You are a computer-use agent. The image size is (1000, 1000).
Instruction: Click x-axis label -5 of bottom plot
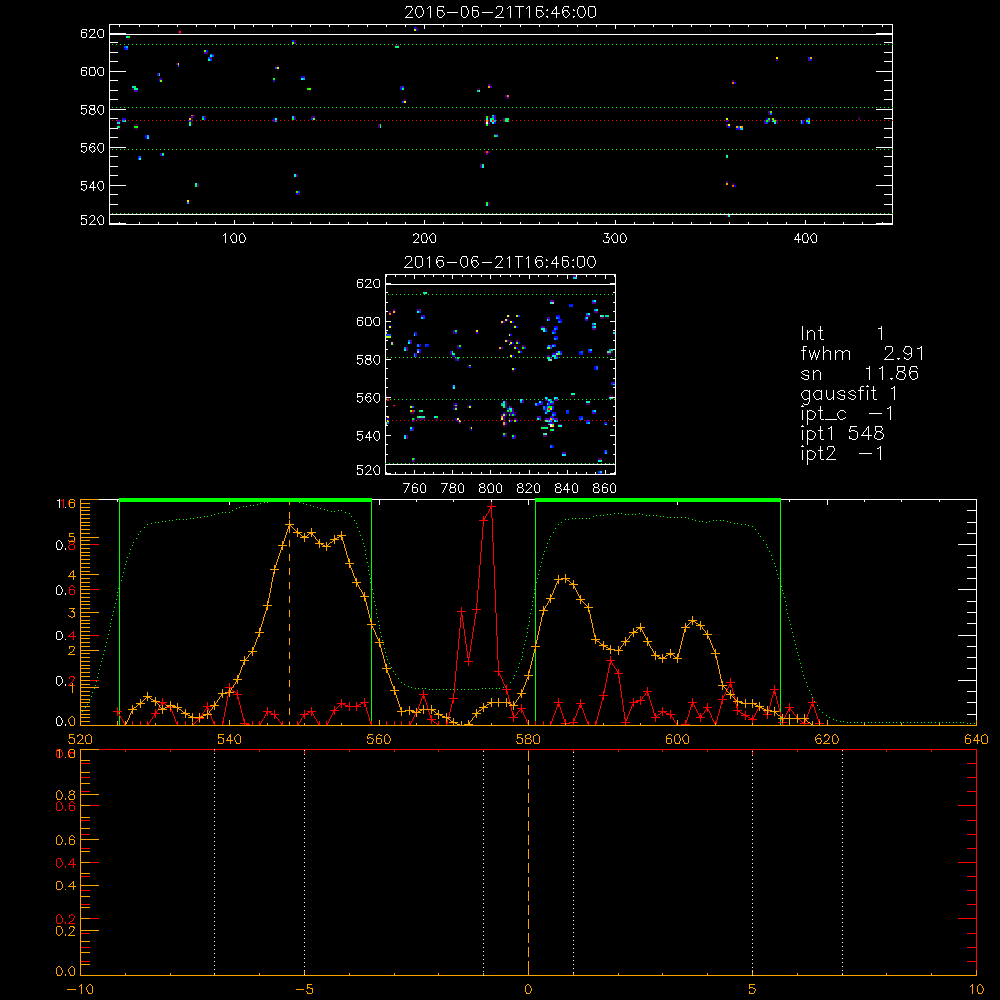click(x=305, y=989)
